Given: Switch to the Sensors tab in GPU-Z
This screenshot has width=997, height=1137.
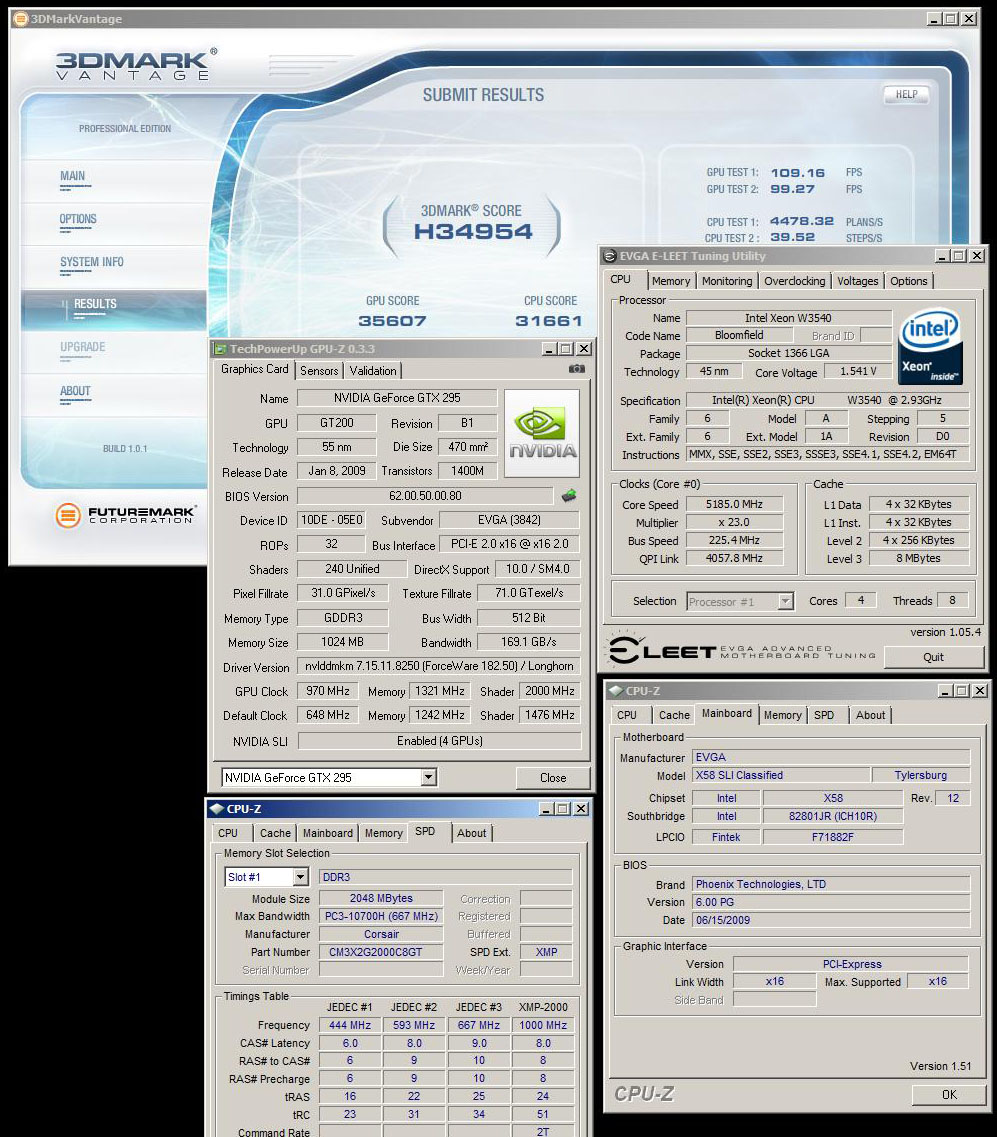Looking at the screenshot, I should pyautogui.click(x=319, y=371).
